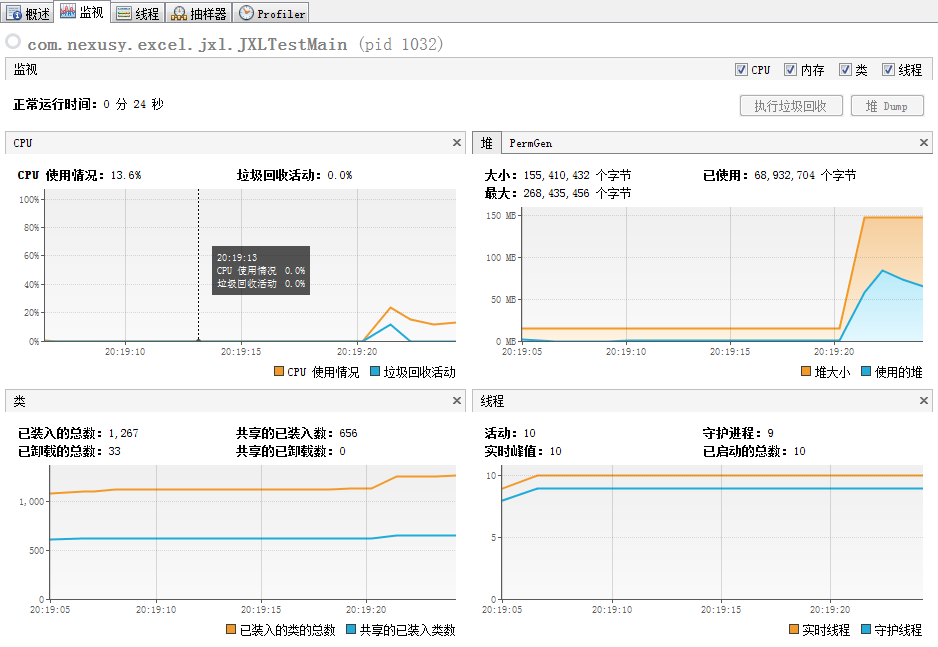
Task: Click 实时峰值 10 value
Action: coord(556,451)
